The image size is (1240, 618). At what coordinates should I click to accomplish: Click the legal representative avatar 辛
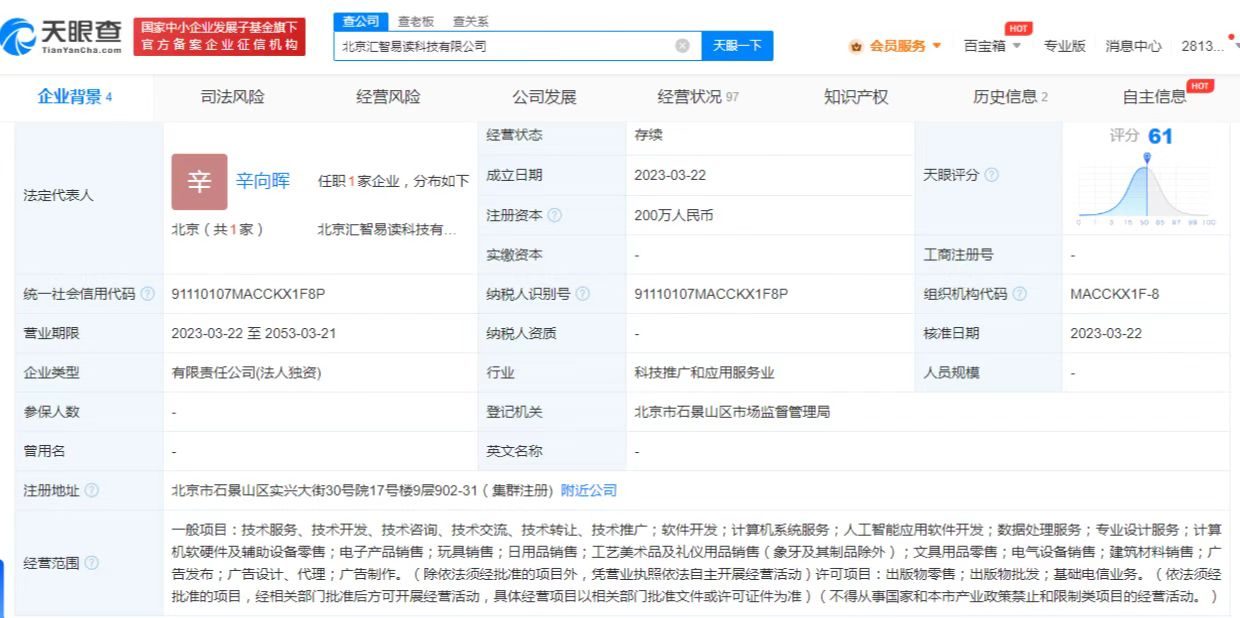[x=199, y=182]
